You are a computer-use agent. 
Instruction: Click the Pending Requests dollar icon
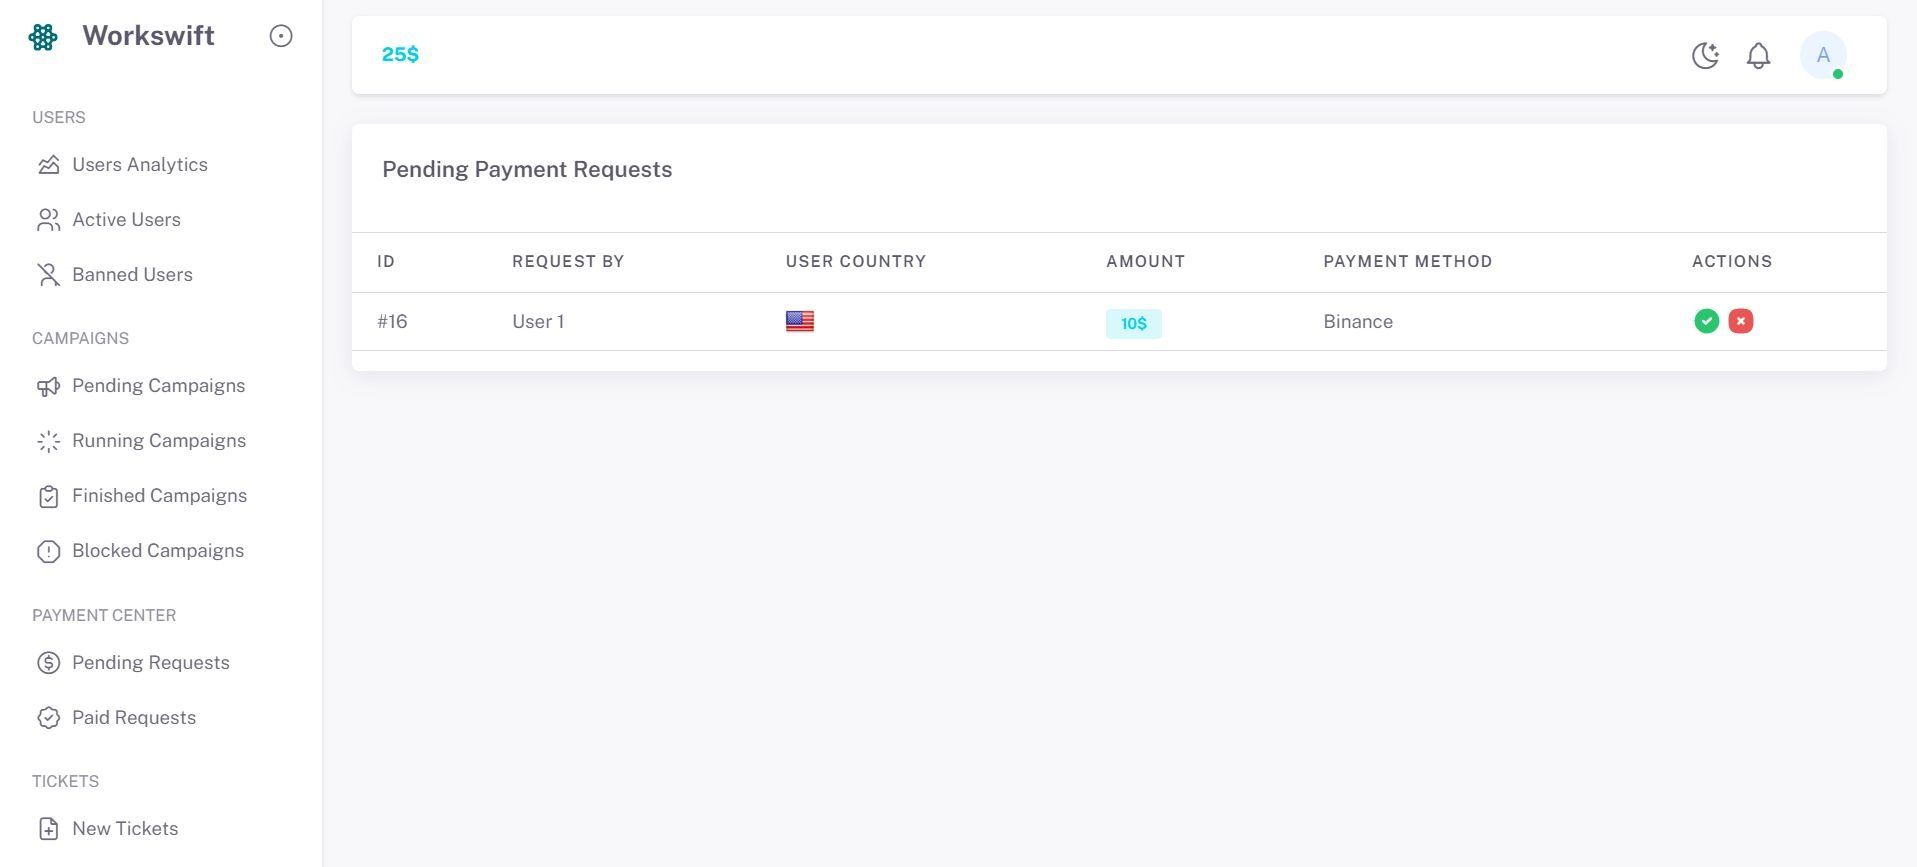pyautogui.click(x=49, y=663)
